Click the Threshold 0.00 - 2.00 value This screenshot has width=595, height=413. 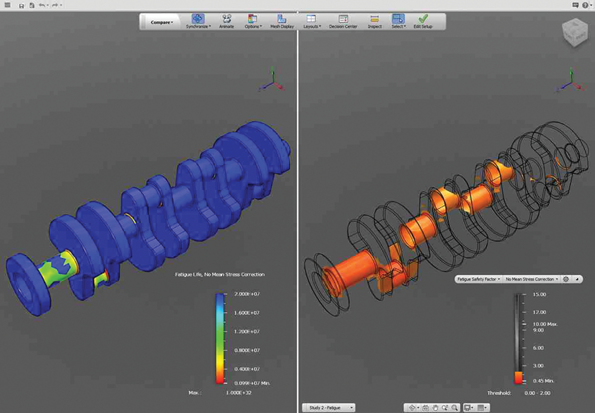pyautogui.click(x=537, y=393)
